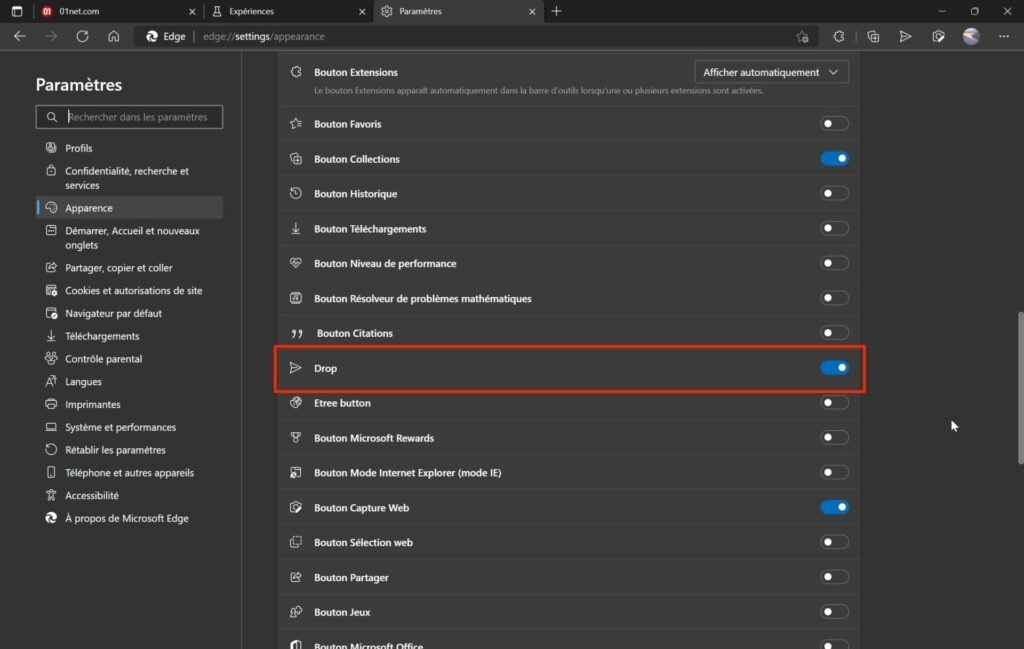
Task: Add page to favorites star icon
Action: pos(803,37)
